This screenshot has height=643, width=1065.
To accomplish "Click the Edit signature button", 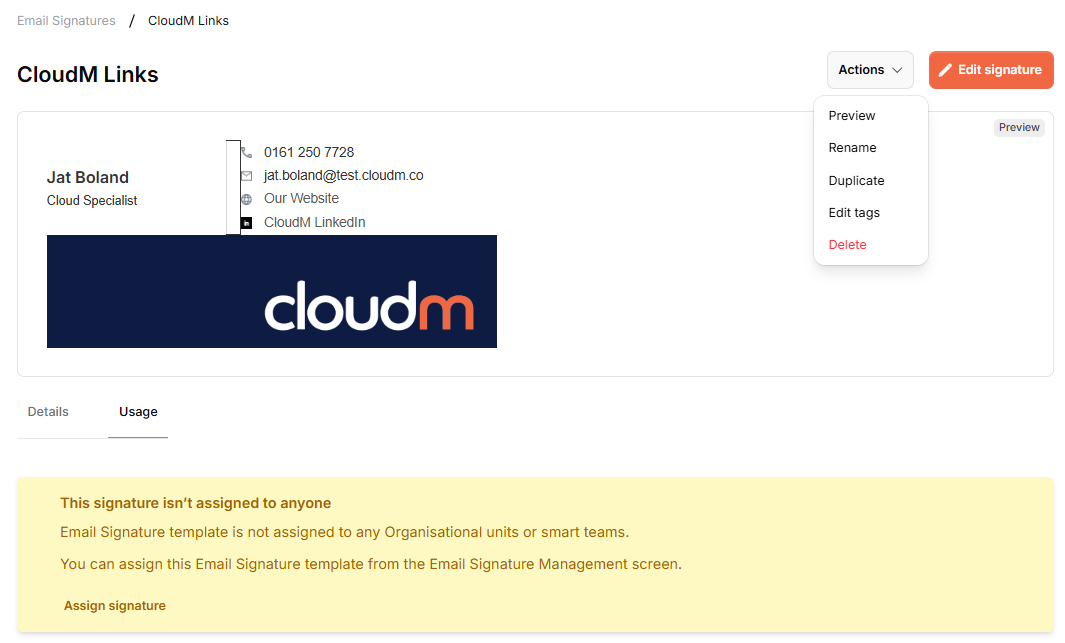I will point(991,70).
